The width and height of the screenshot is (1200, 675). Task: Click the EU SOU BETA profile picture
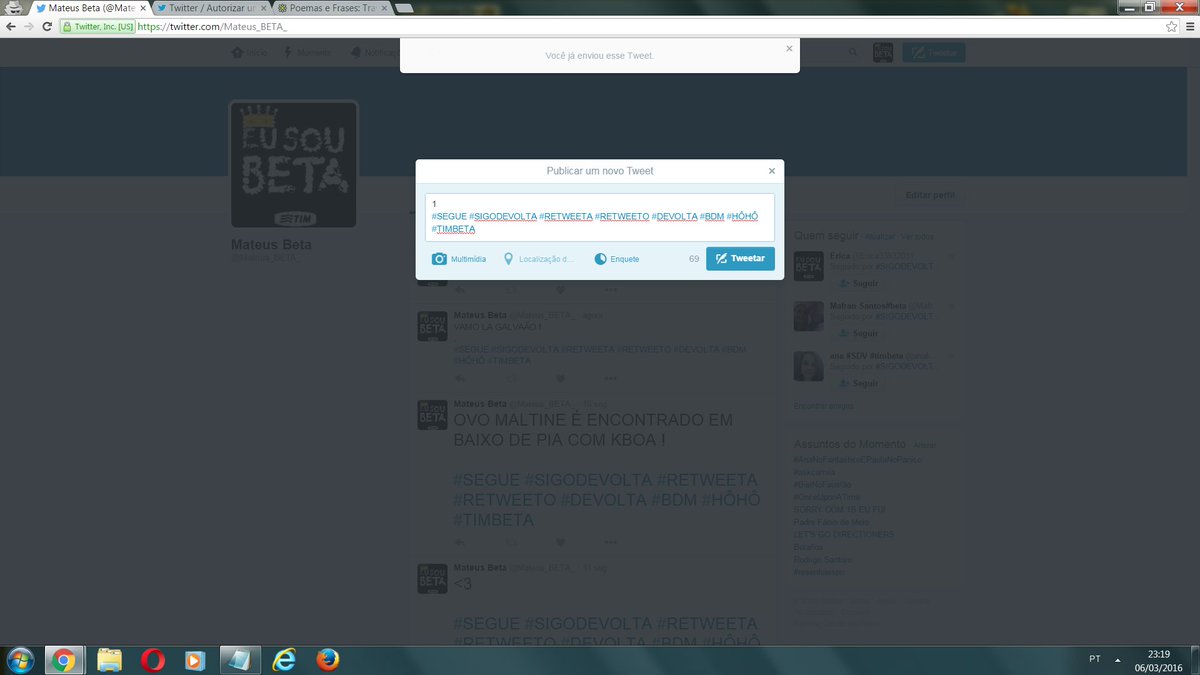coord(294,164)
